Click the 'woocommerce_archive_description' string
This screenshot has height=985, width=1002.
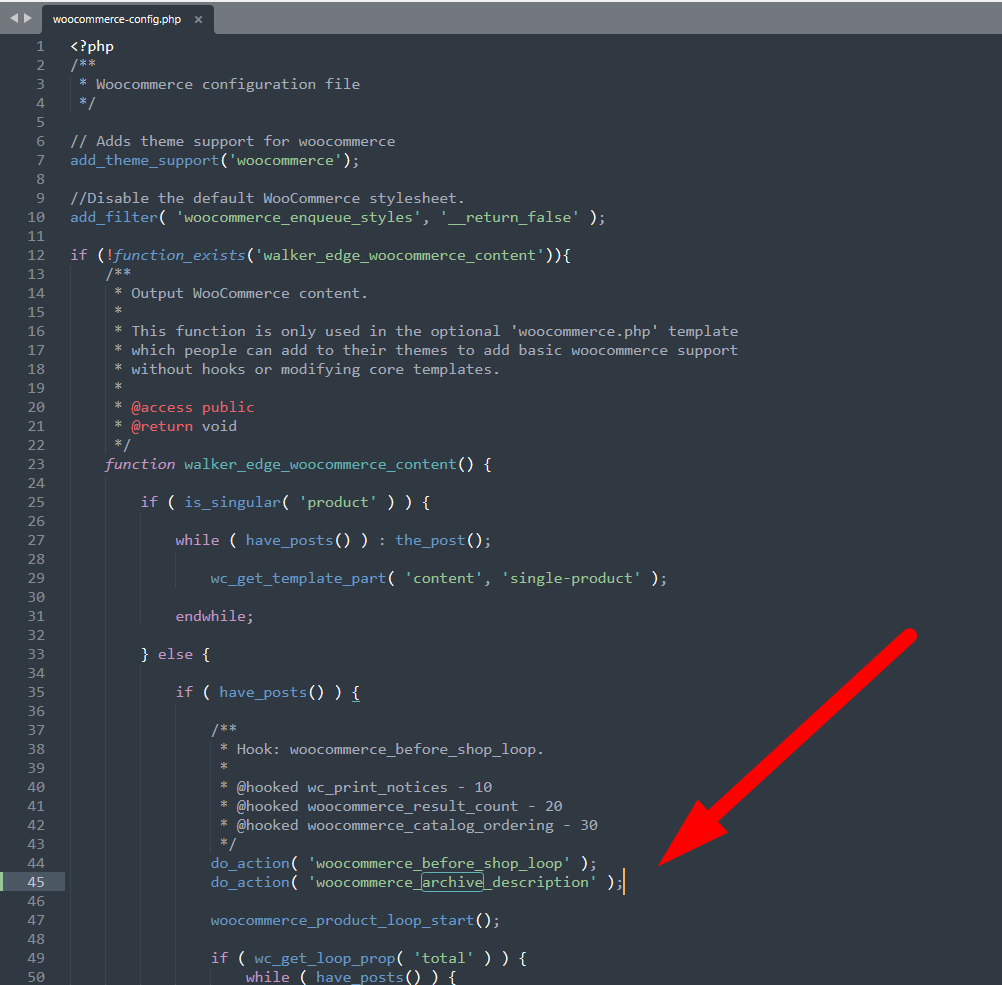[452, 883]
